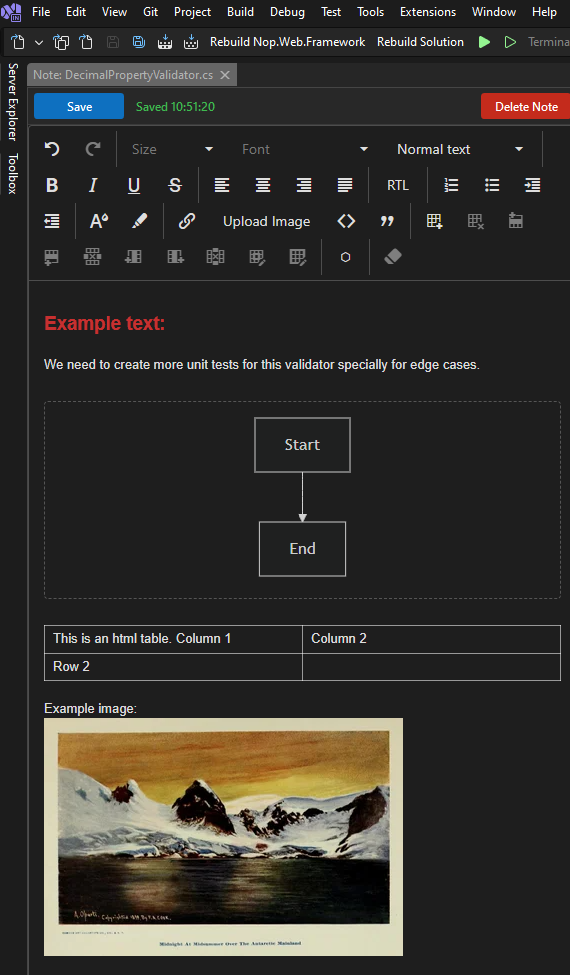The width and height of the screenshot is (570, 975).
Task: Insert a numbered list
Action: [x=451, y=185]
